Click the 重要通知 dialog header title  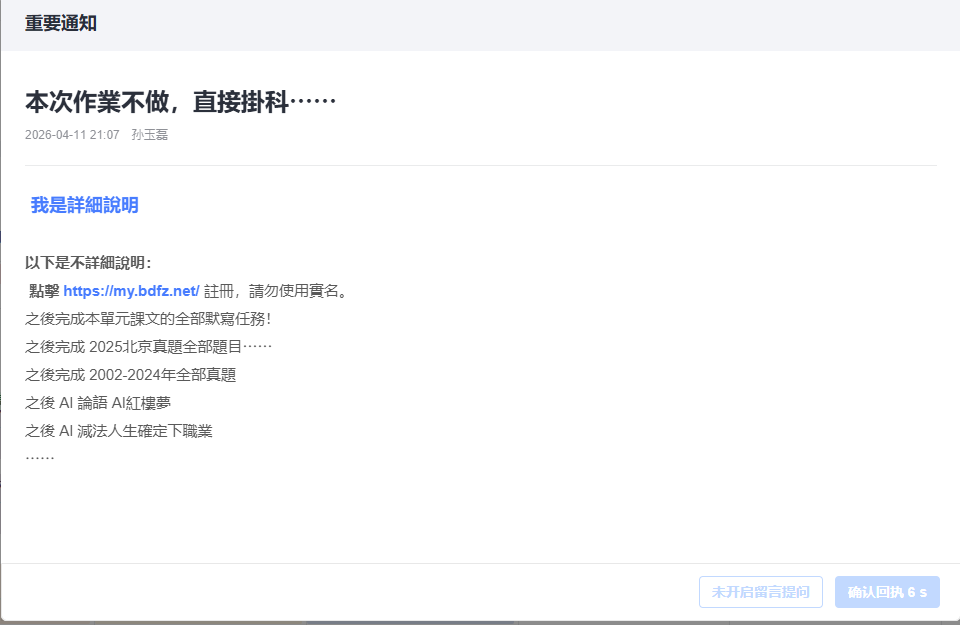point(61,23)
